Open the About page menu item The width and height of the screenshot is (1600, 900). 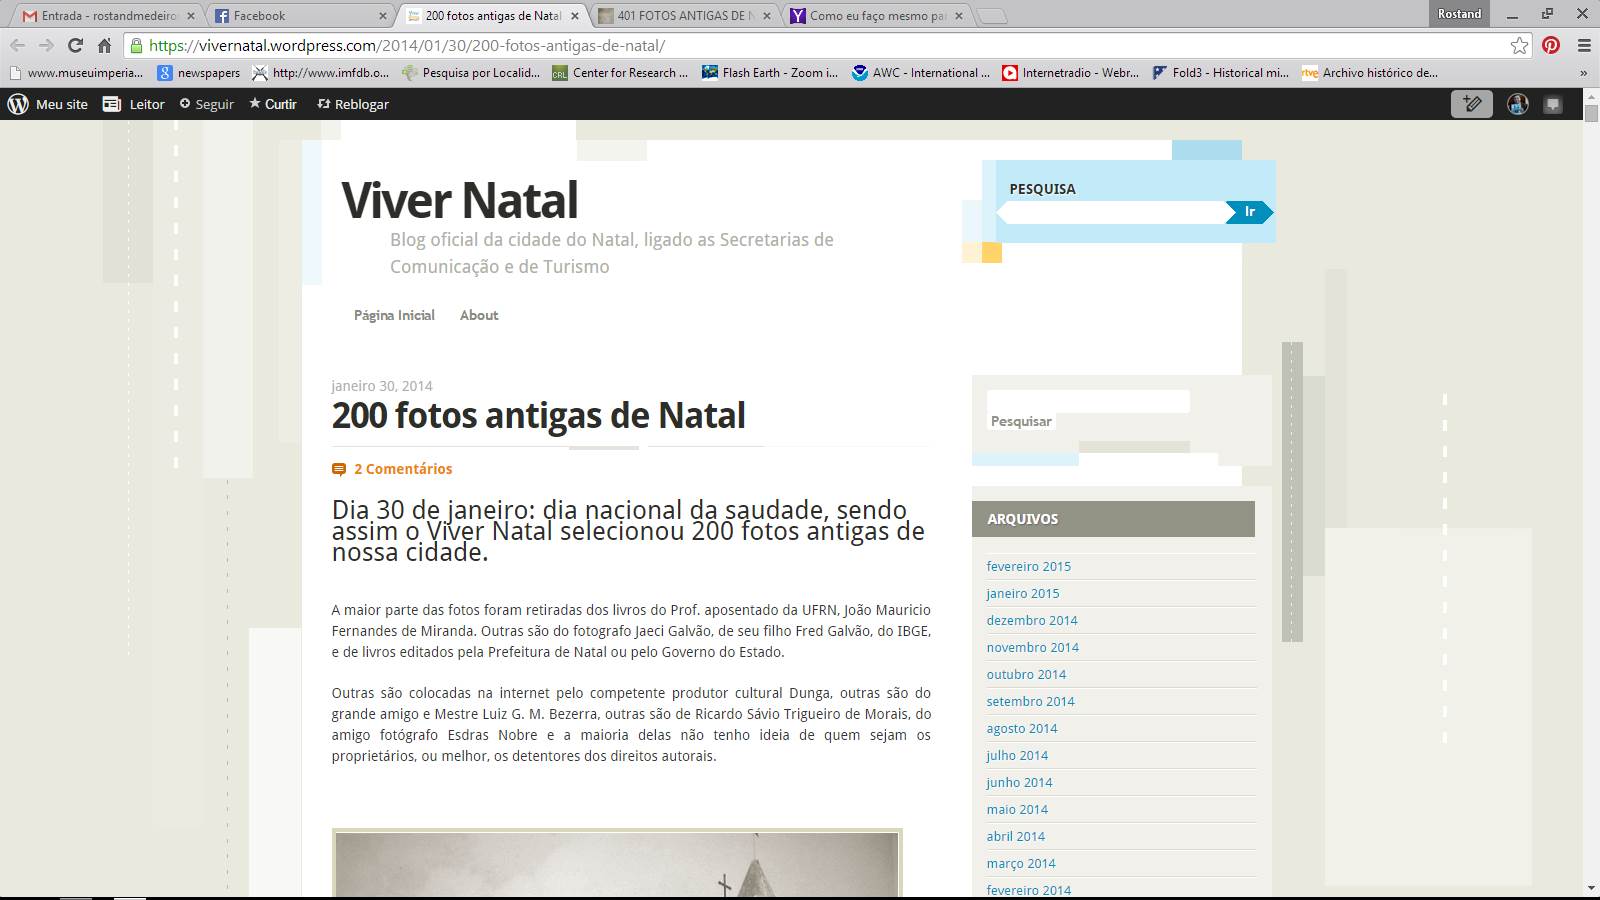479,315
